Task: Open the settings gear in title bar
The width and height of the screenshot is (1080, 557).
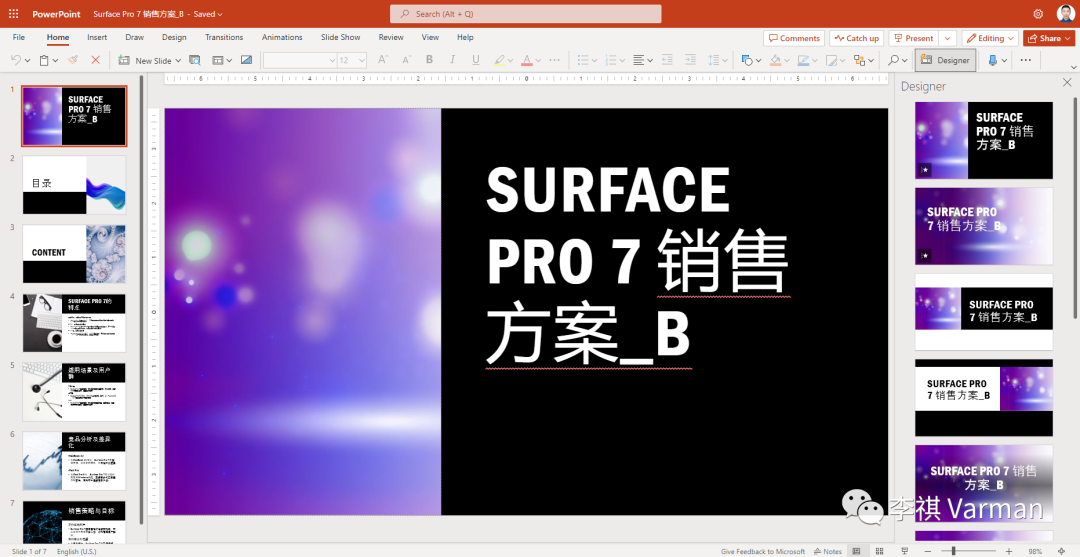Action: tap(1038, 14)
